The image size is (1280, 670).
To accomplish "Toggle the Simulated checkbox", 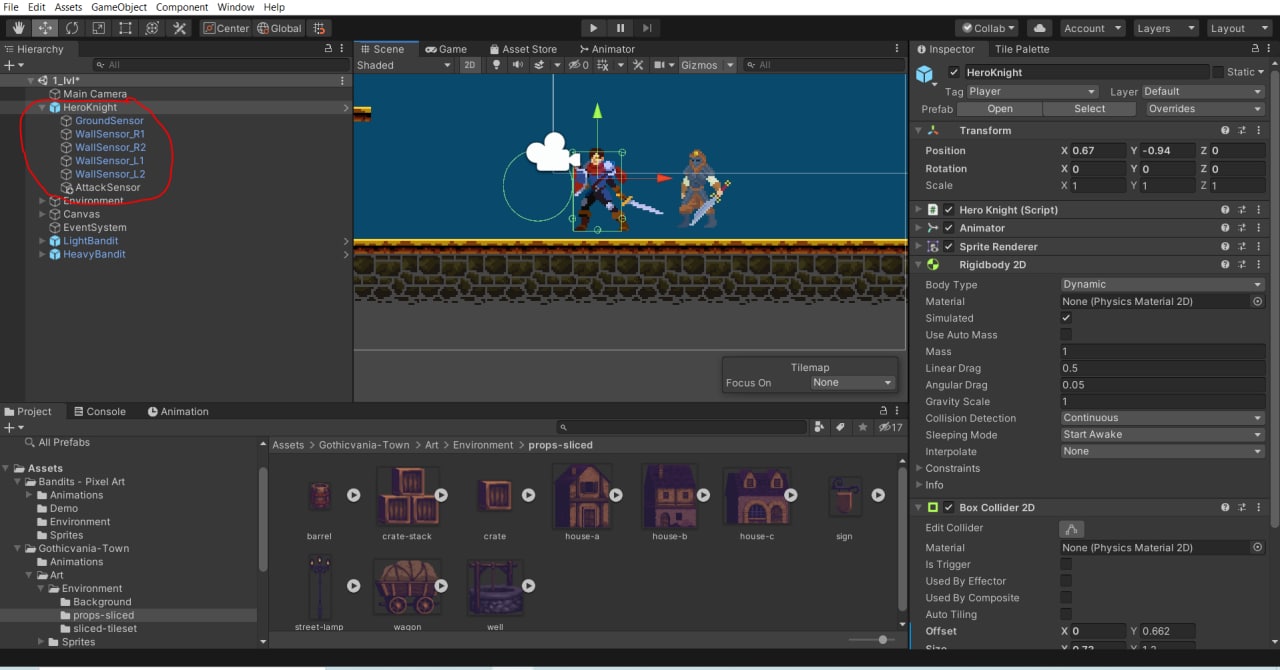I will click(x=1066, y=318).
